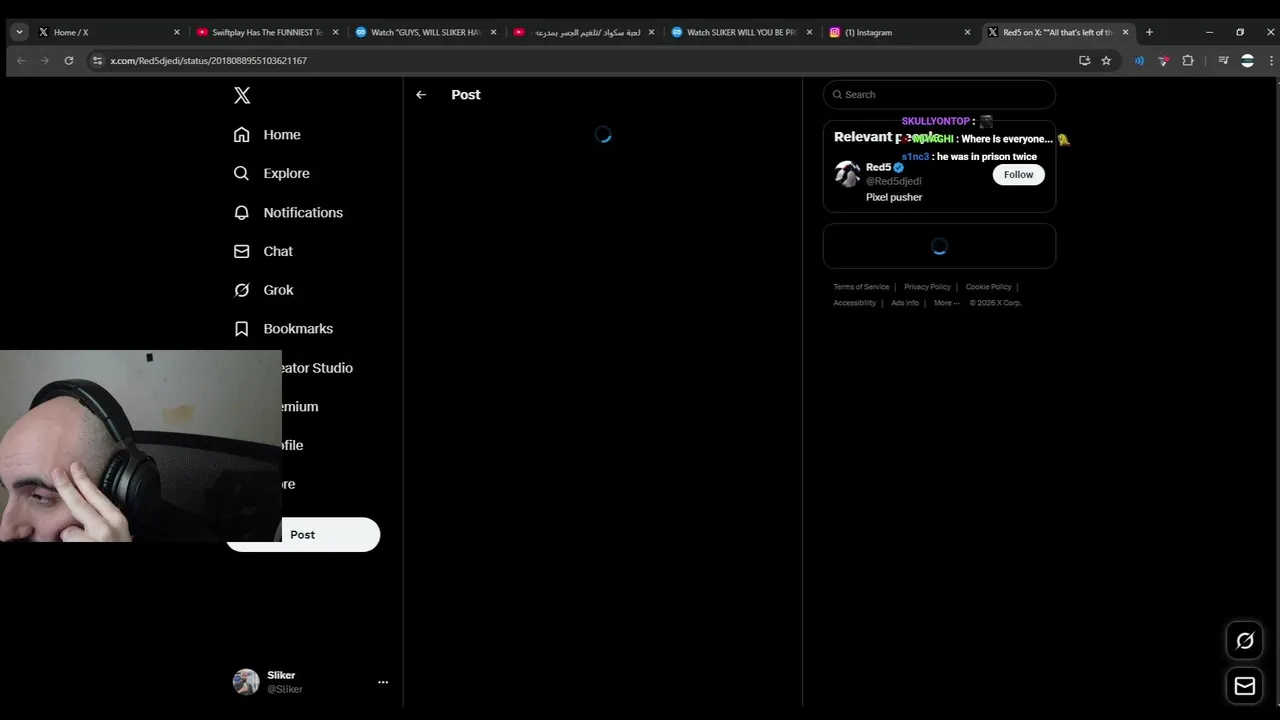Open Terms of Service link
Viewport: 1280px width, 720px height.
coord(861,287)
